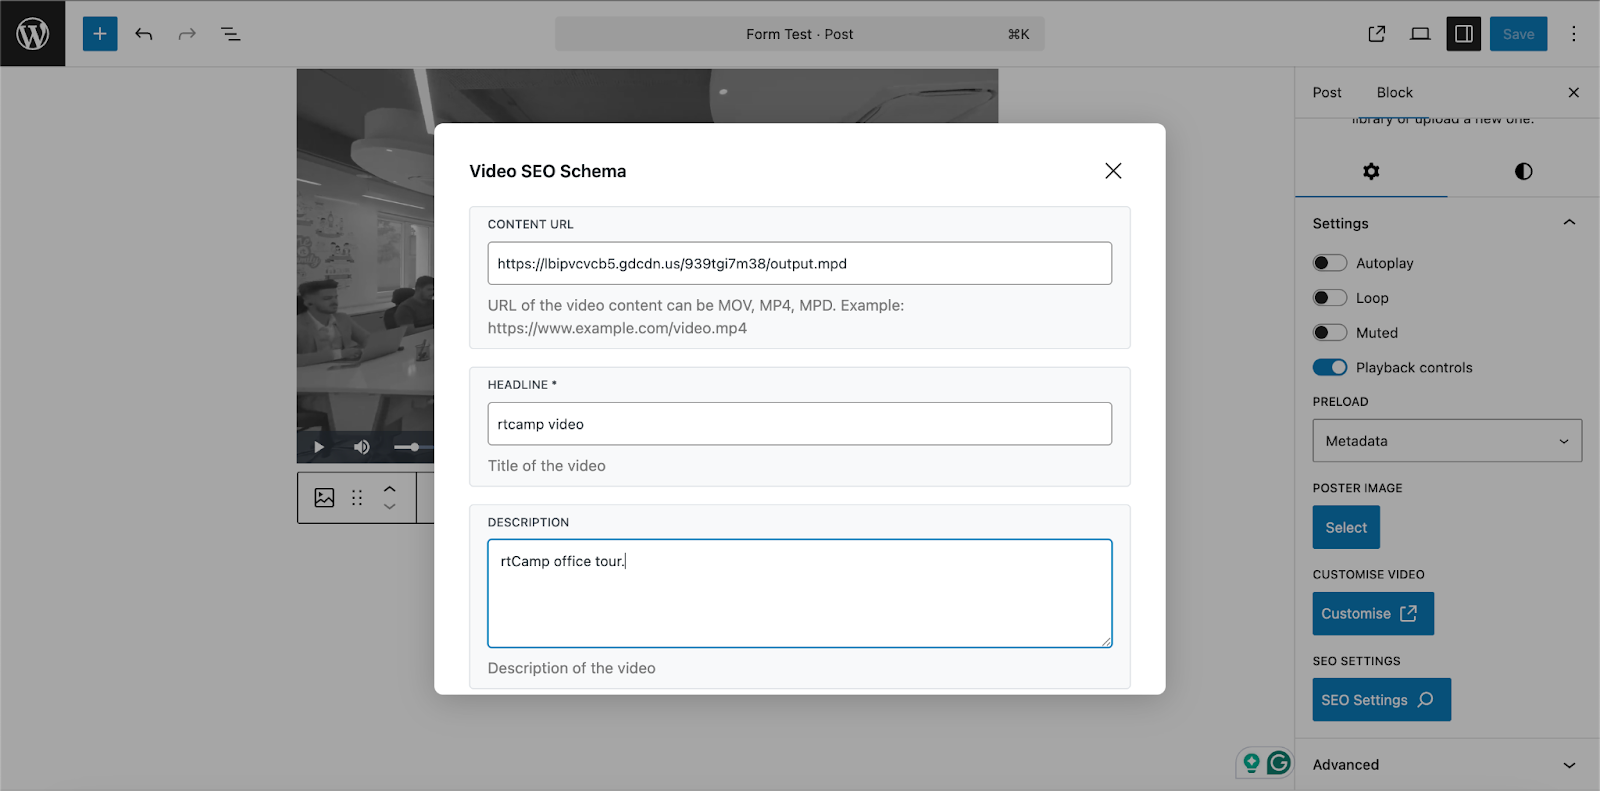This screenshot has width=1600, height=791.
Task: Click the SEO Settings button
Action: [1380, 700]
